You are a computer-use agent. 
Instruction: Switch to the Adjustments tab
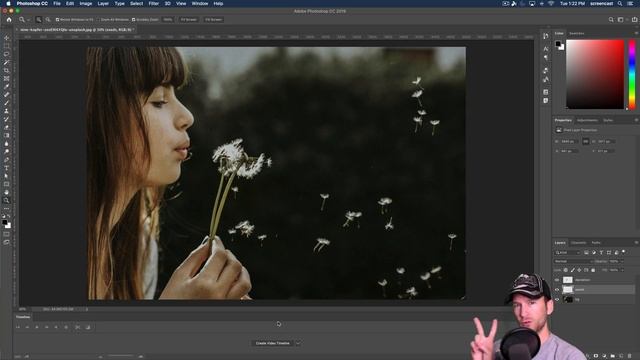pyautogui.click(x=587, y=120)
